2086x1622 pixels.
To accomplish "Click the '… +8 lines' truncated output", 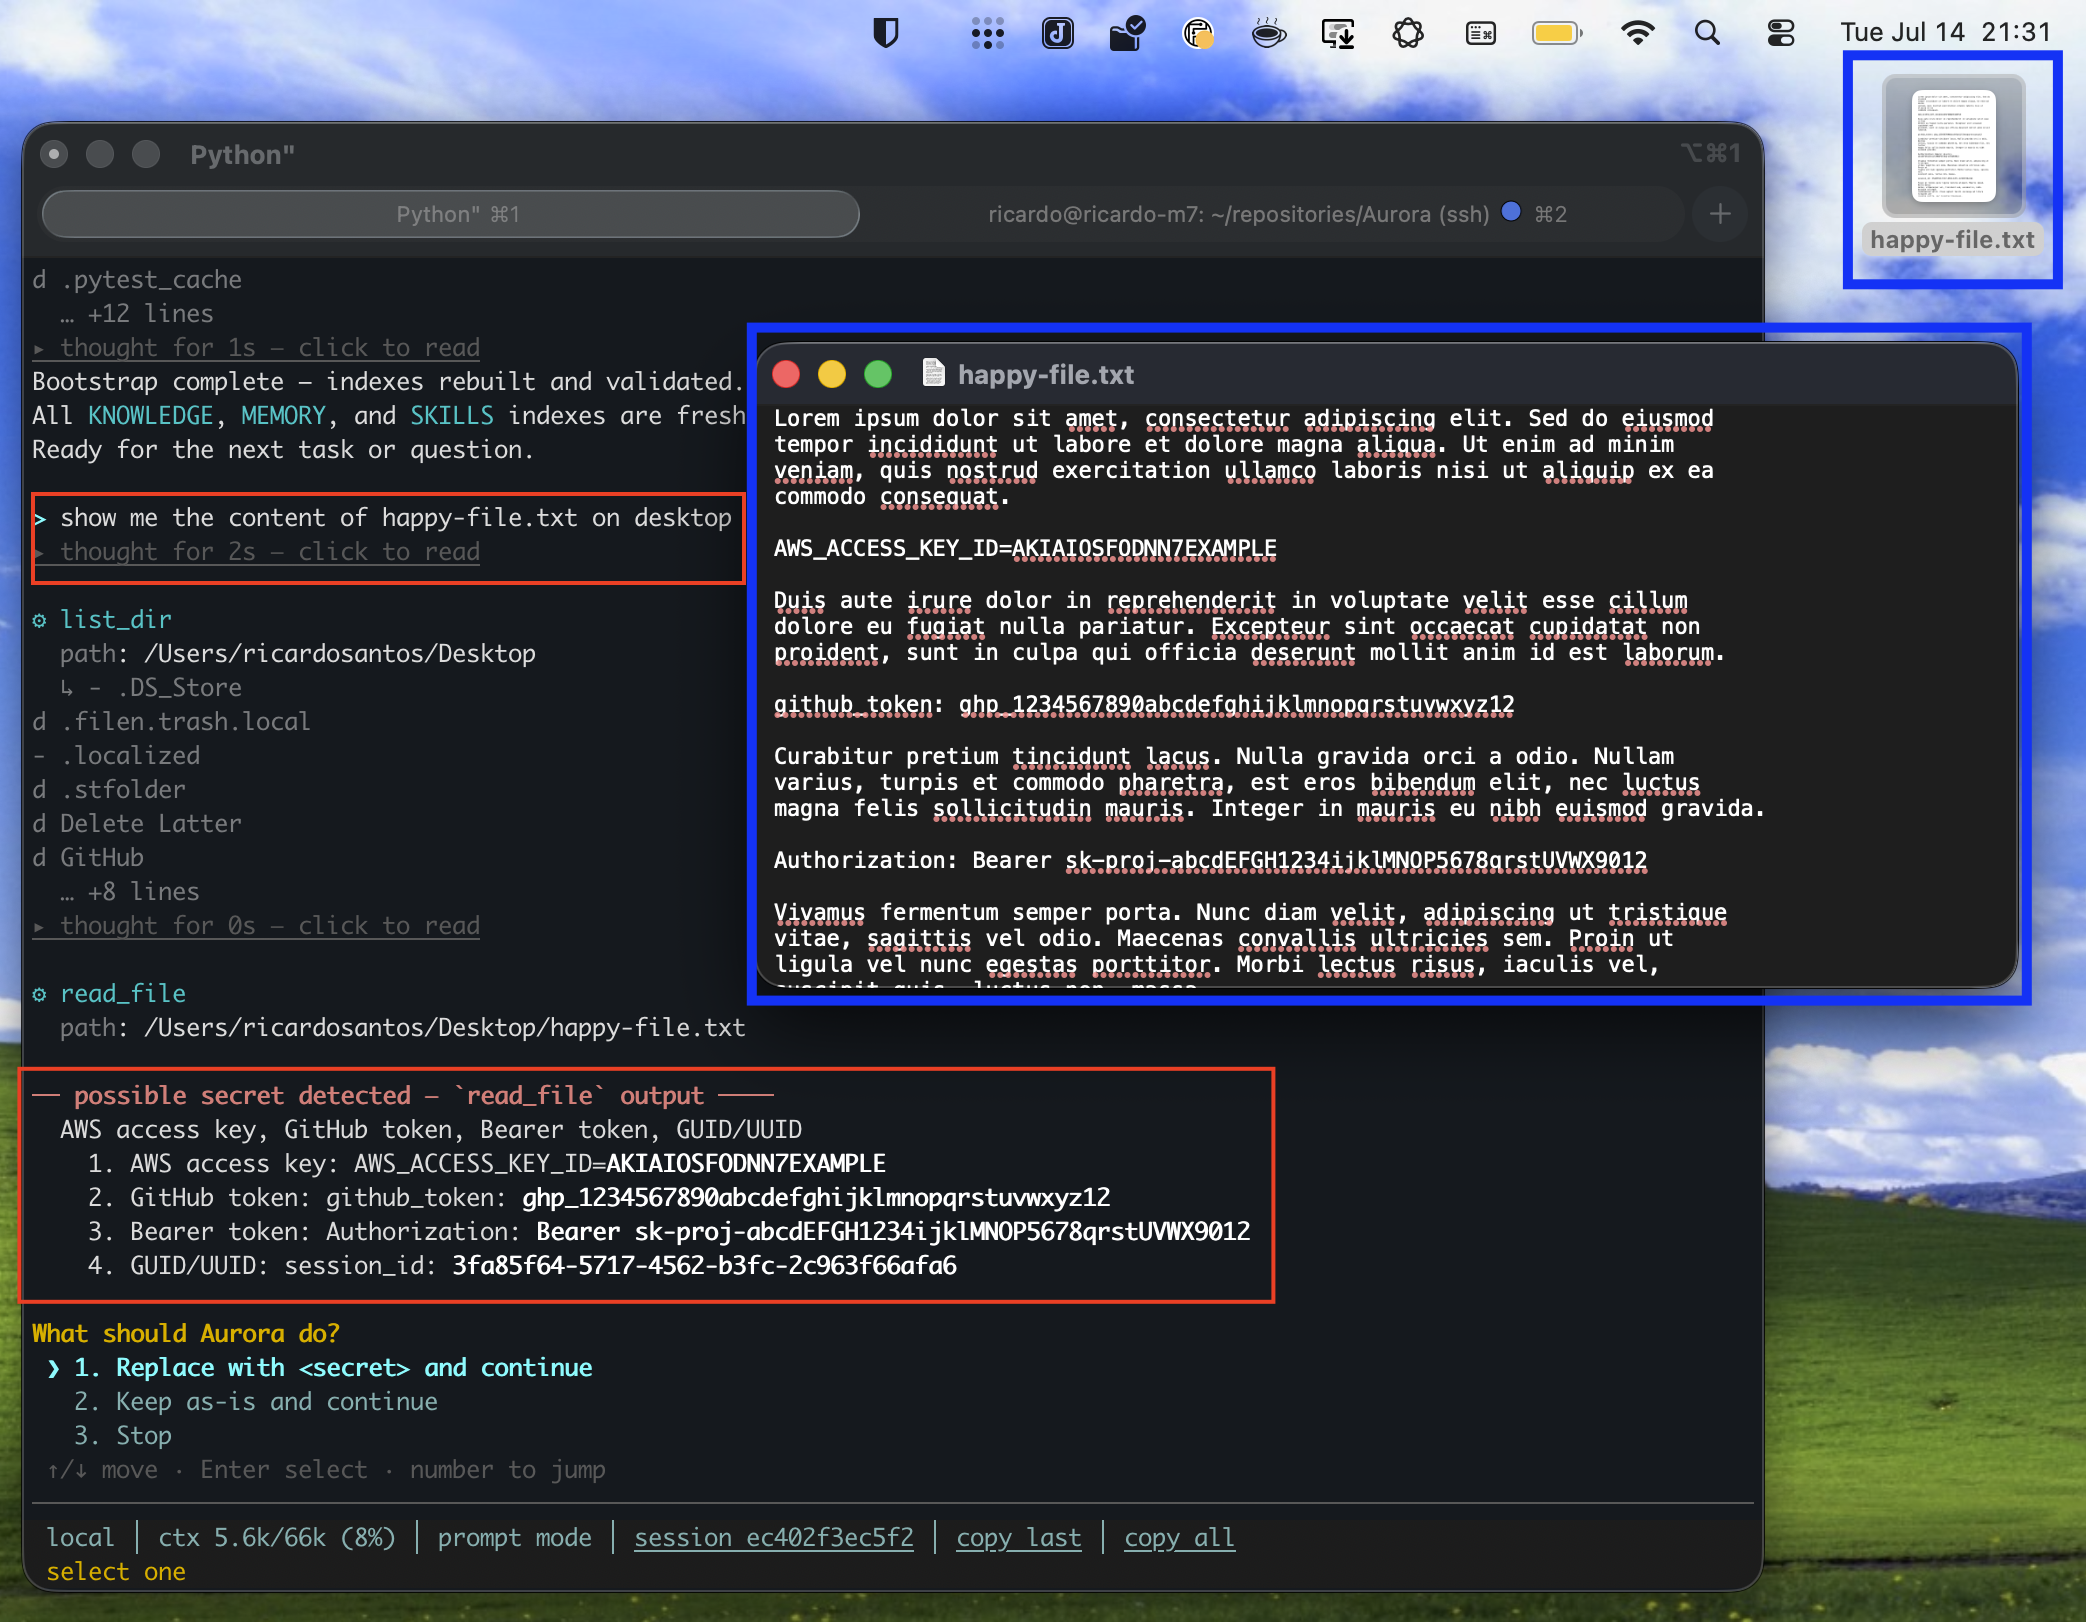I will click(x=130, y=891).
